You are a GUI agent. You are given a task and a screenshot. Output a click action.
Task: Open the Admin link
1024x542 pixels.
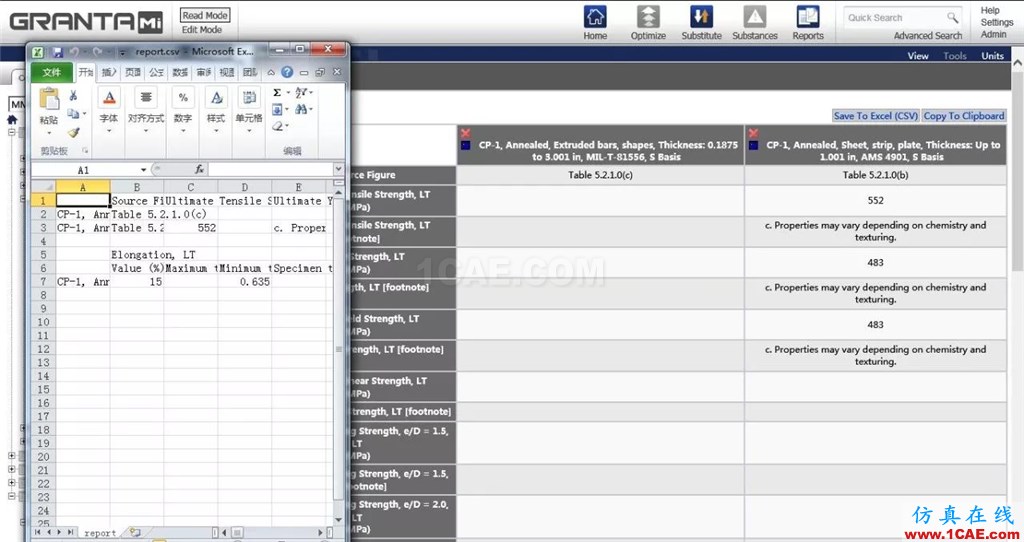pyautogui.click(x=993, y=34)
